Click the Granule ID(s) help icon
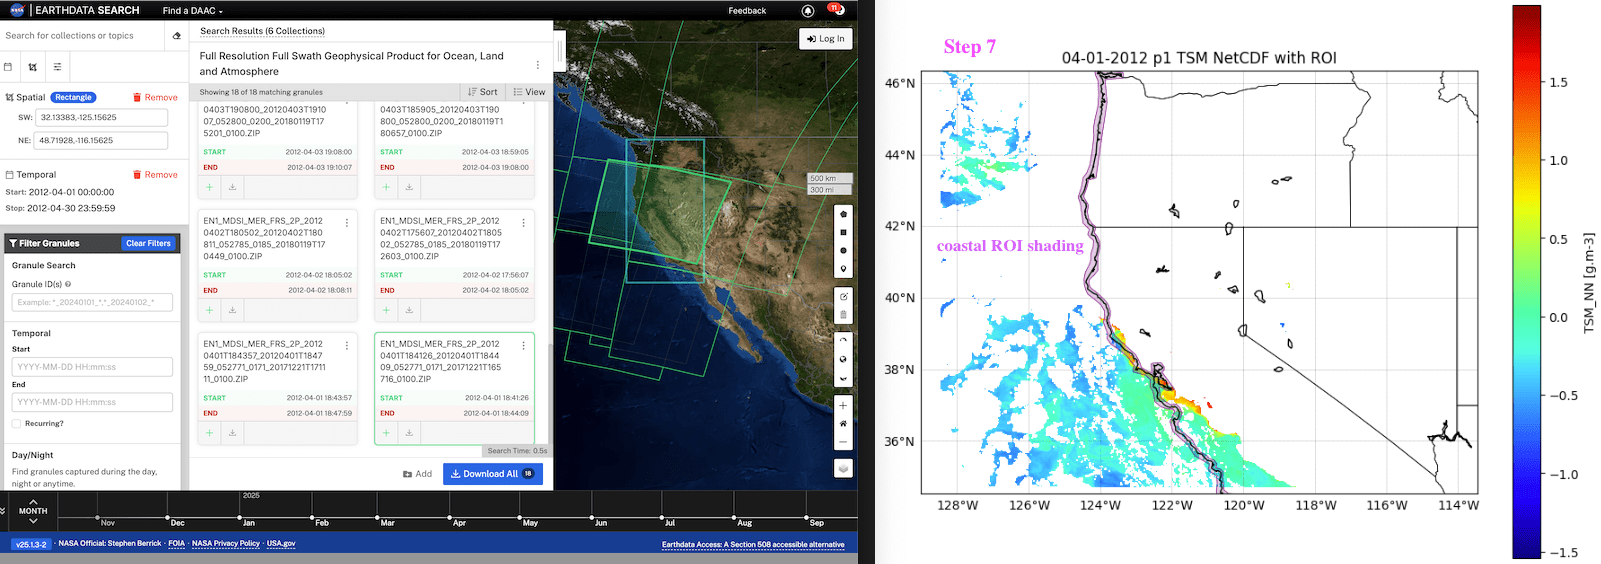The height and width of the screenshot is (564, 1601). (68, 284)
